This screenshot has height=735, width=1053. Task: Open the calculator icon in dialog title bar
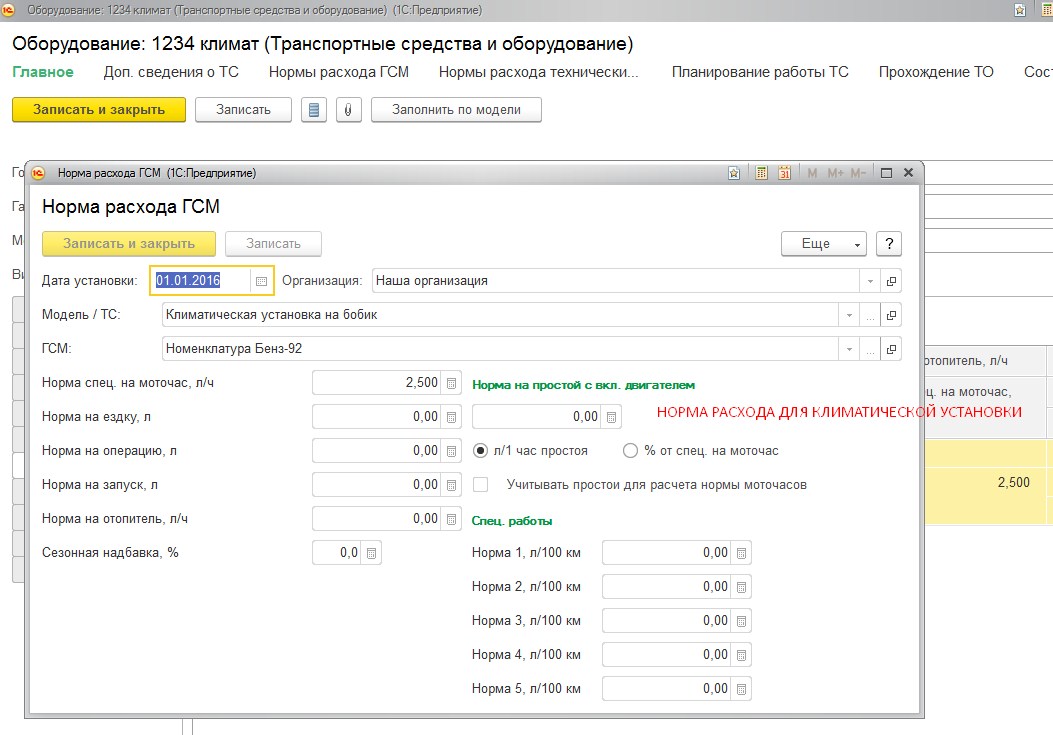(761, 173)
